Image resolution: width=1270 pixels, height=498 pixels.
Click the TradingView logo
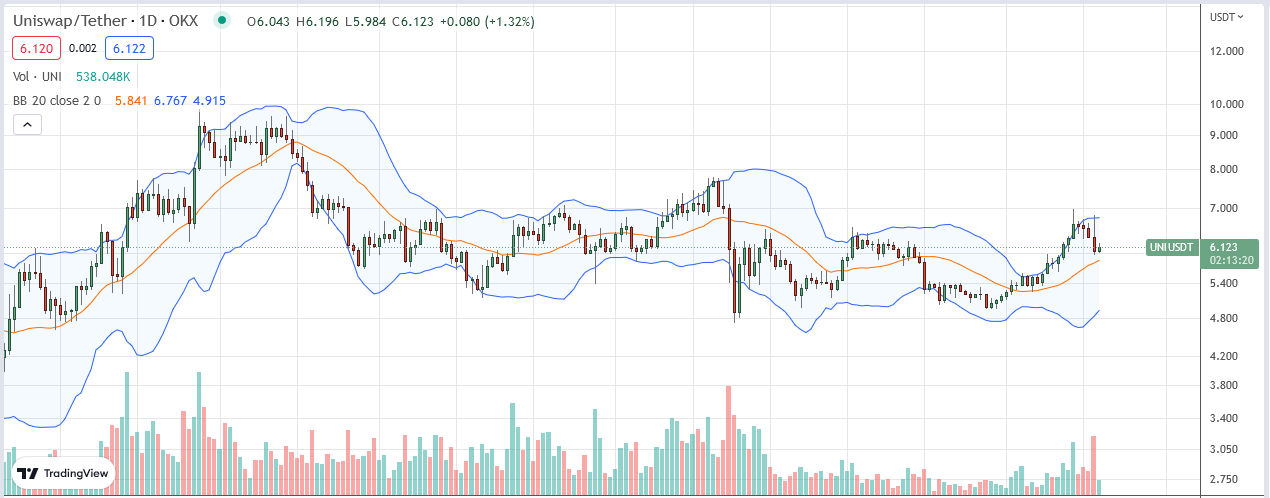62,474
